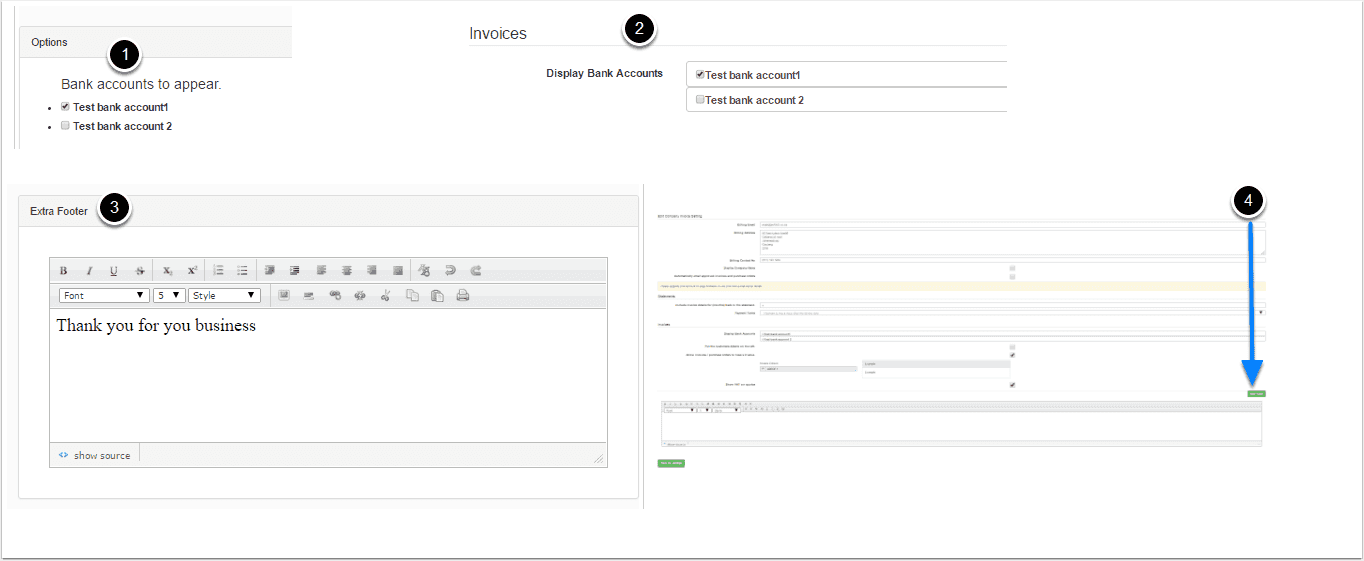Click inside the 'Thank you for you business' text area

click(328, 375)
